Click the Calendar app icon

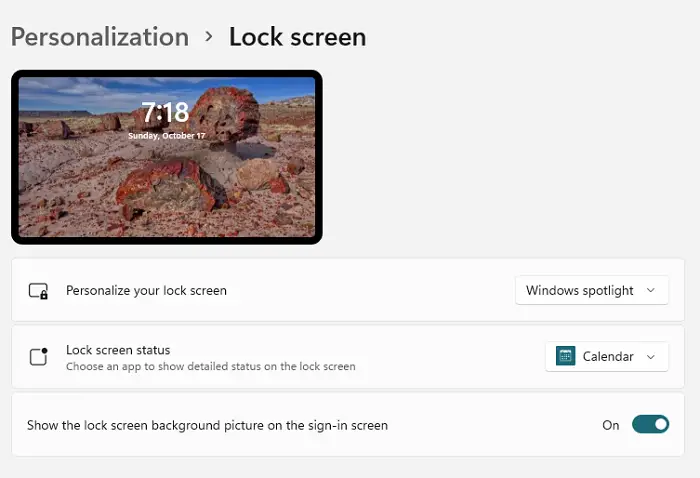pos(565,356)
